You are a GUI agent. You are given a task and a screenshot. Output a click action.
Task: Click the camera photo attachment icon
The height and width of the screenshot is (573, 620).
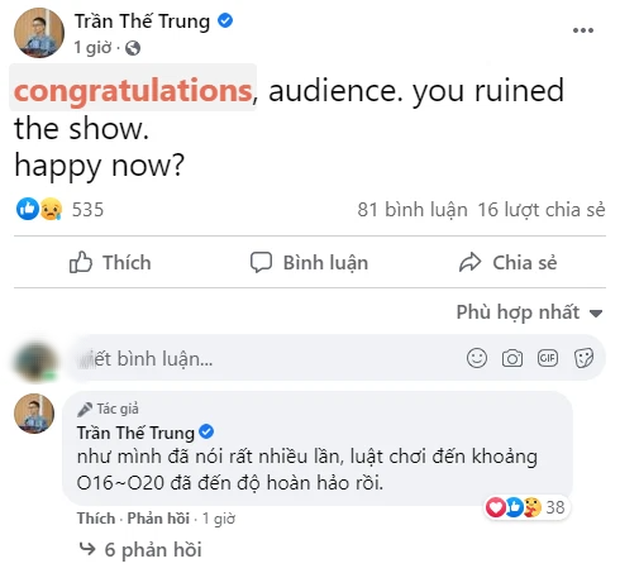(x=513, y=357)
